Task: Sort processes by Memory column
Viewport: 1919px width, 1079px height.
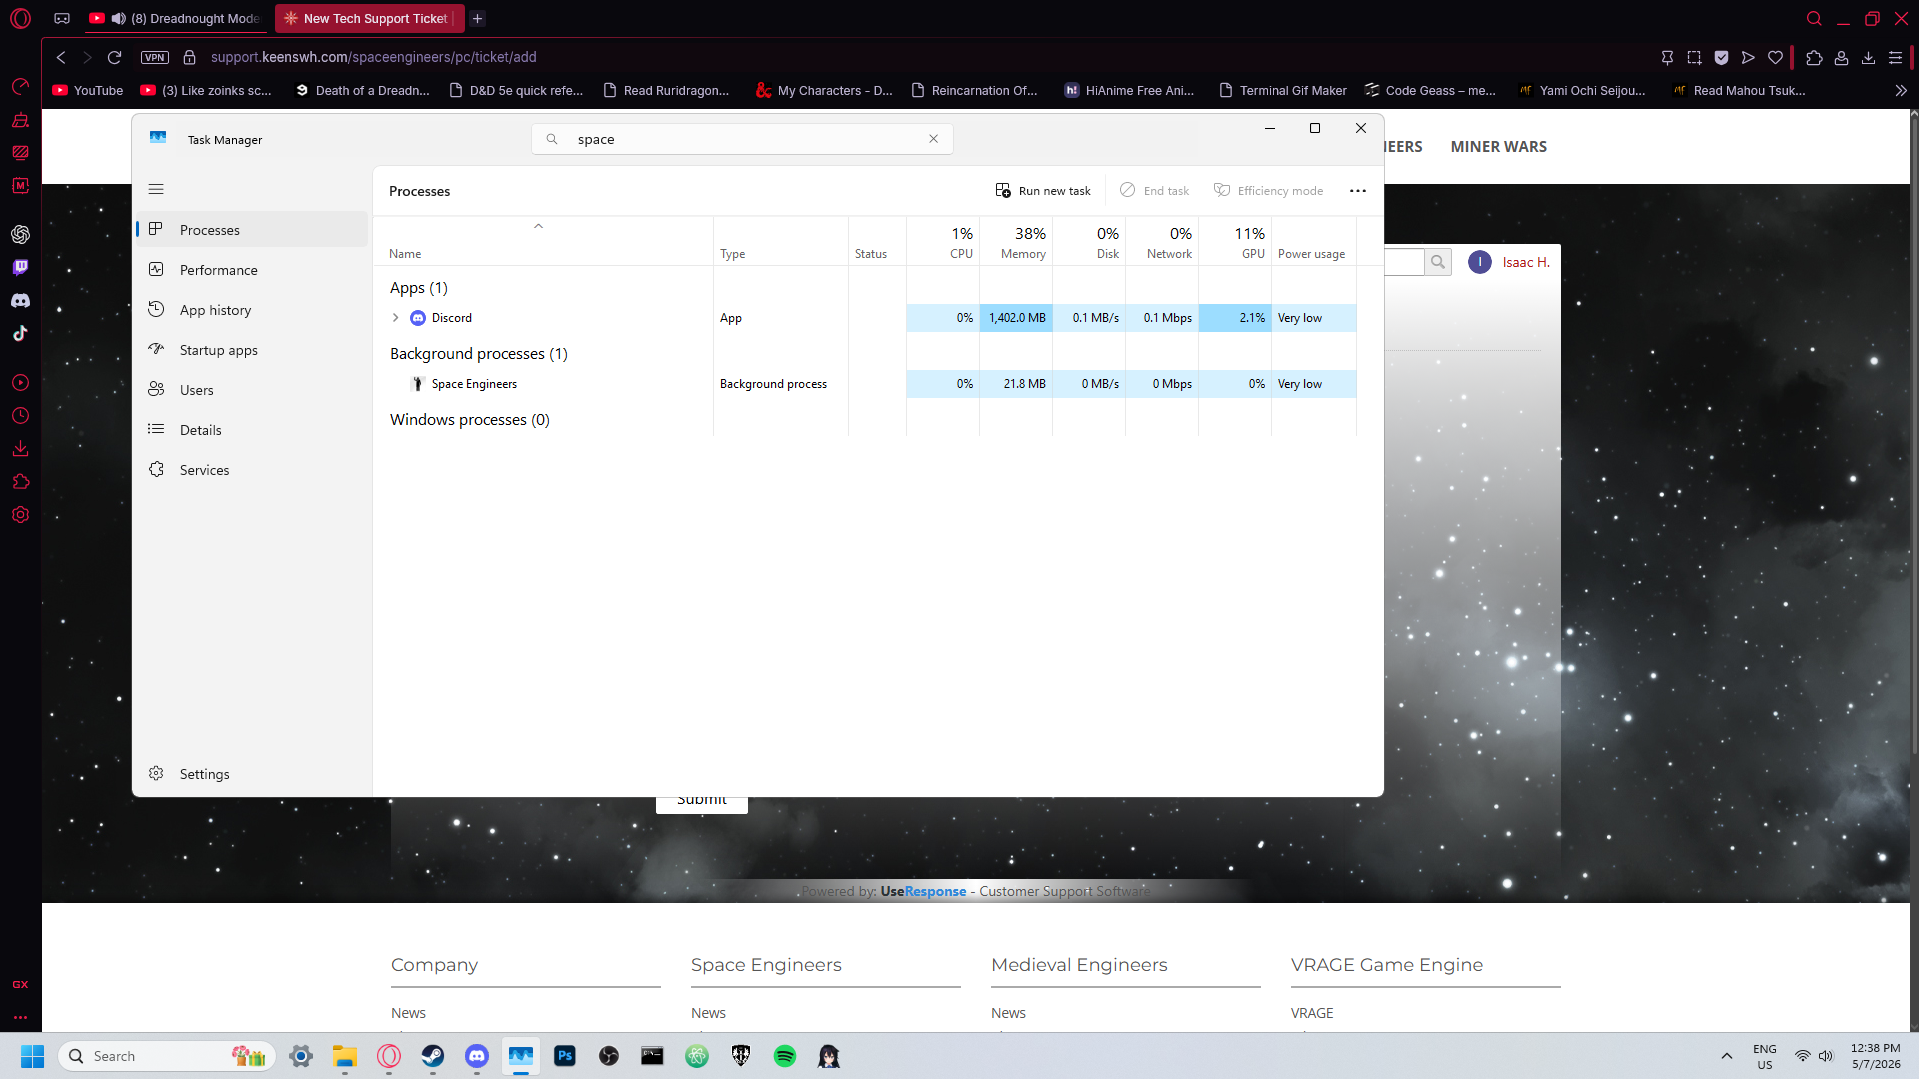Action: [1016, 242]
